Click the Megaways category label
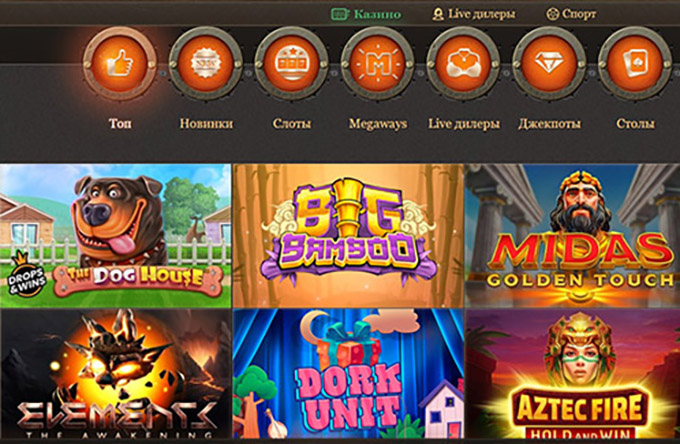This screenshot has width=680, height=444. pyautogui.click(x=378, y=124)
